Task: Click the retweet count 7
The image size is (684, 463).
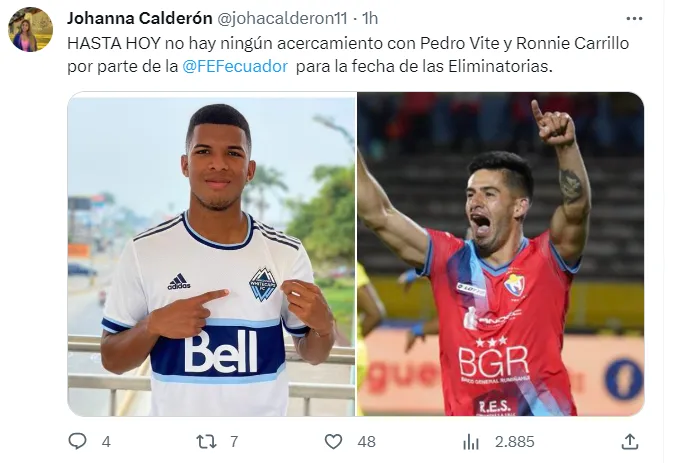Action: tap(234, 442)
